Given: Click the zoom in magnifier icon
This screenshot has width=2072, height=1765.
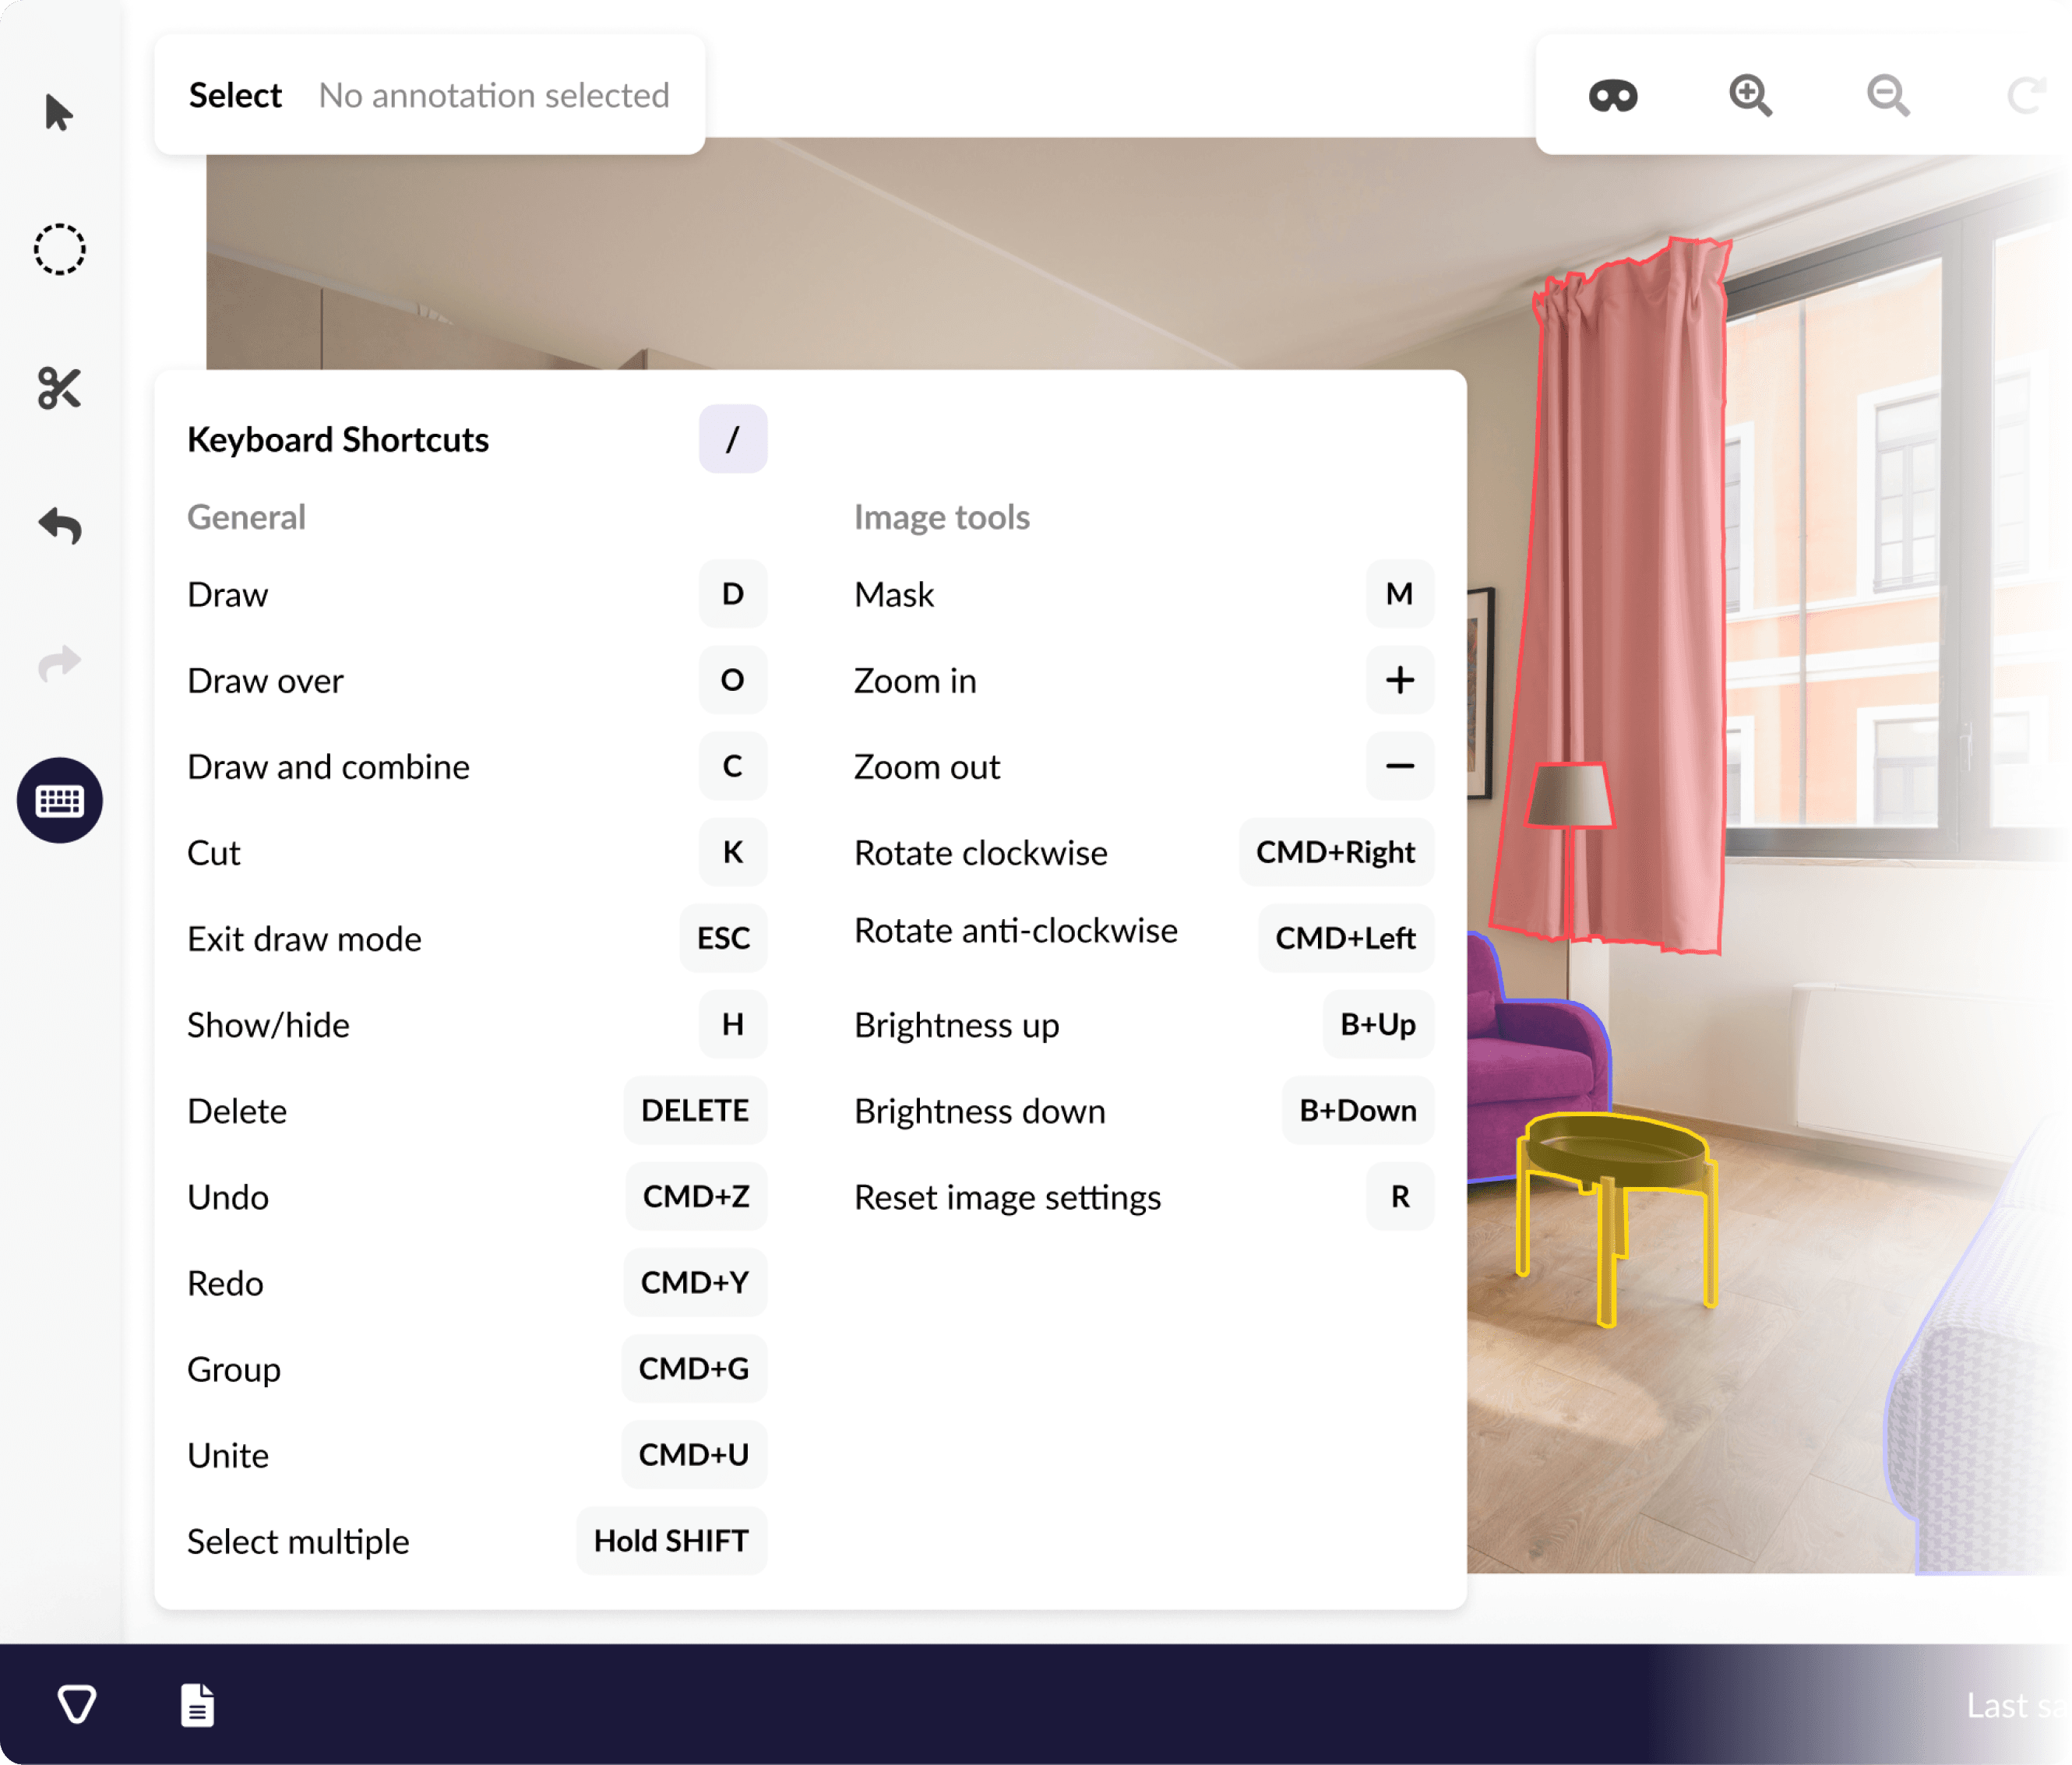Looking at the screenshot, I should [1750, 96].
